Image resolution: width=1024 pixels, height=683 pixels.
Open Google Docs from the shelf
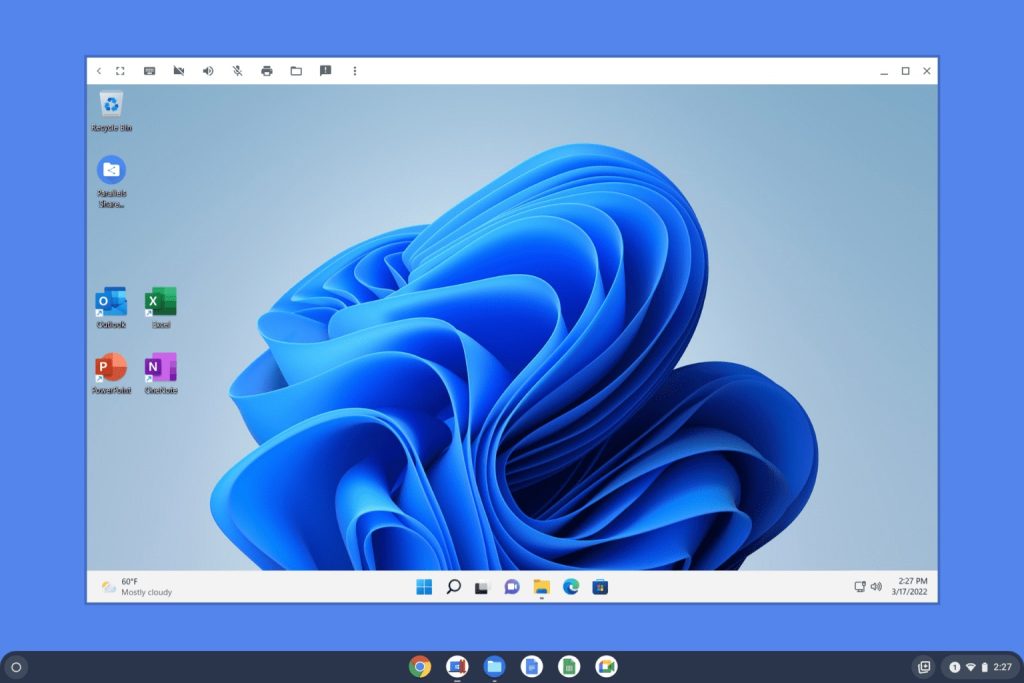532,667
